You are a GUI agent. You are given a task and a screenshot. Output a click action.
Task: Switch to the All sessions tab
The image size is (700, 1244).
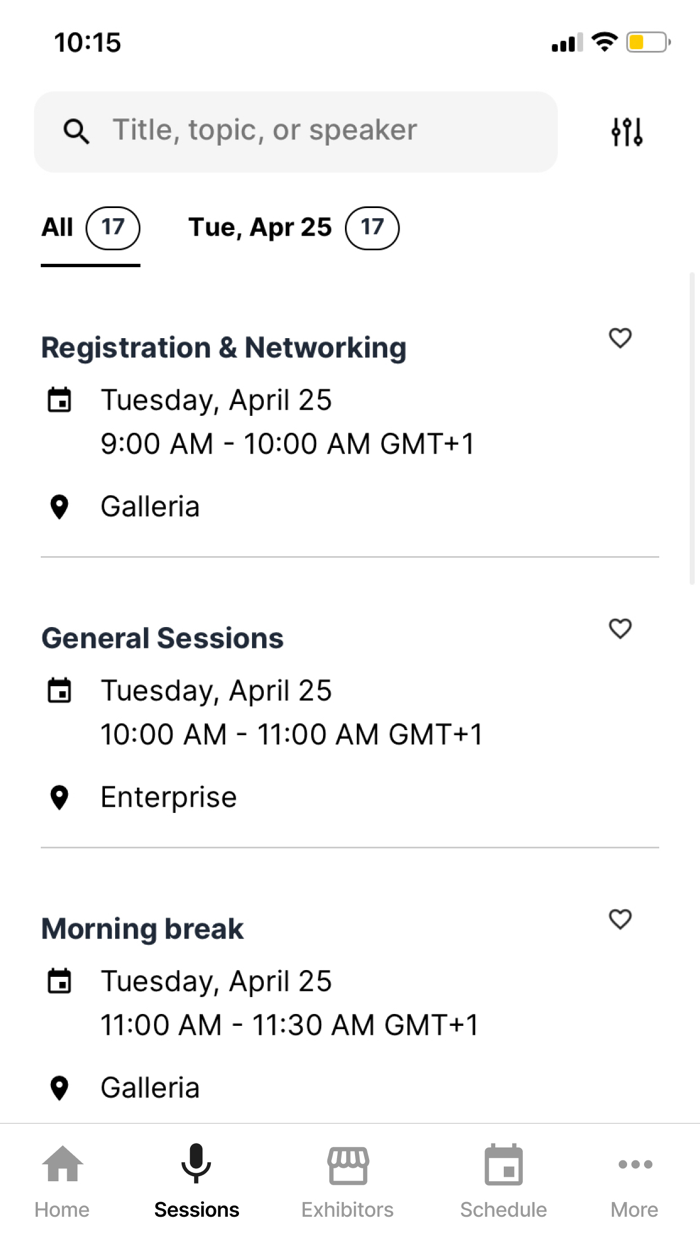tap(90, 228)
